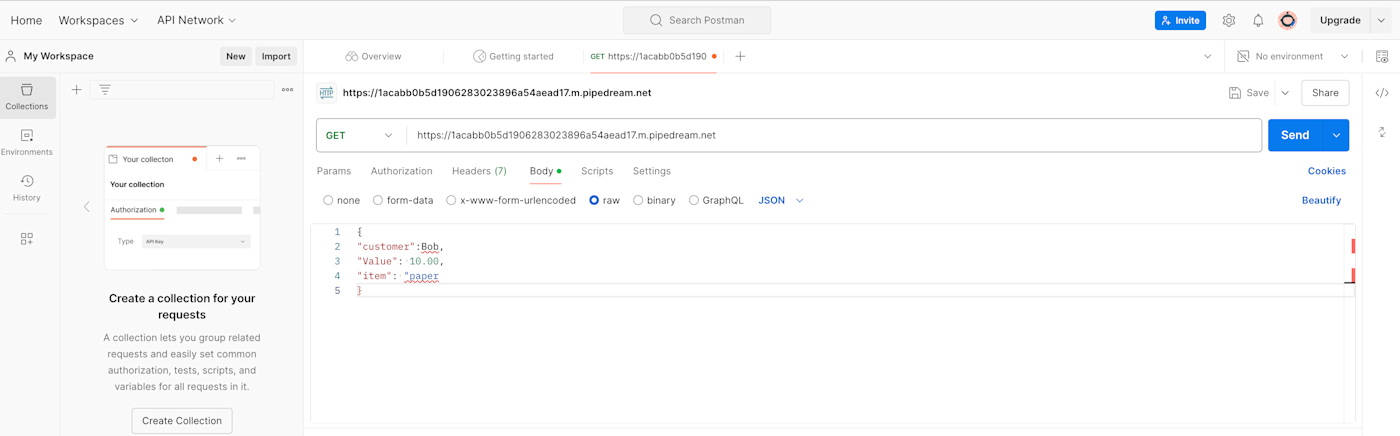Viewport: 1400px width, 436px height.
Task: Click the Beautify link
Action: (x=1321, y=200)
